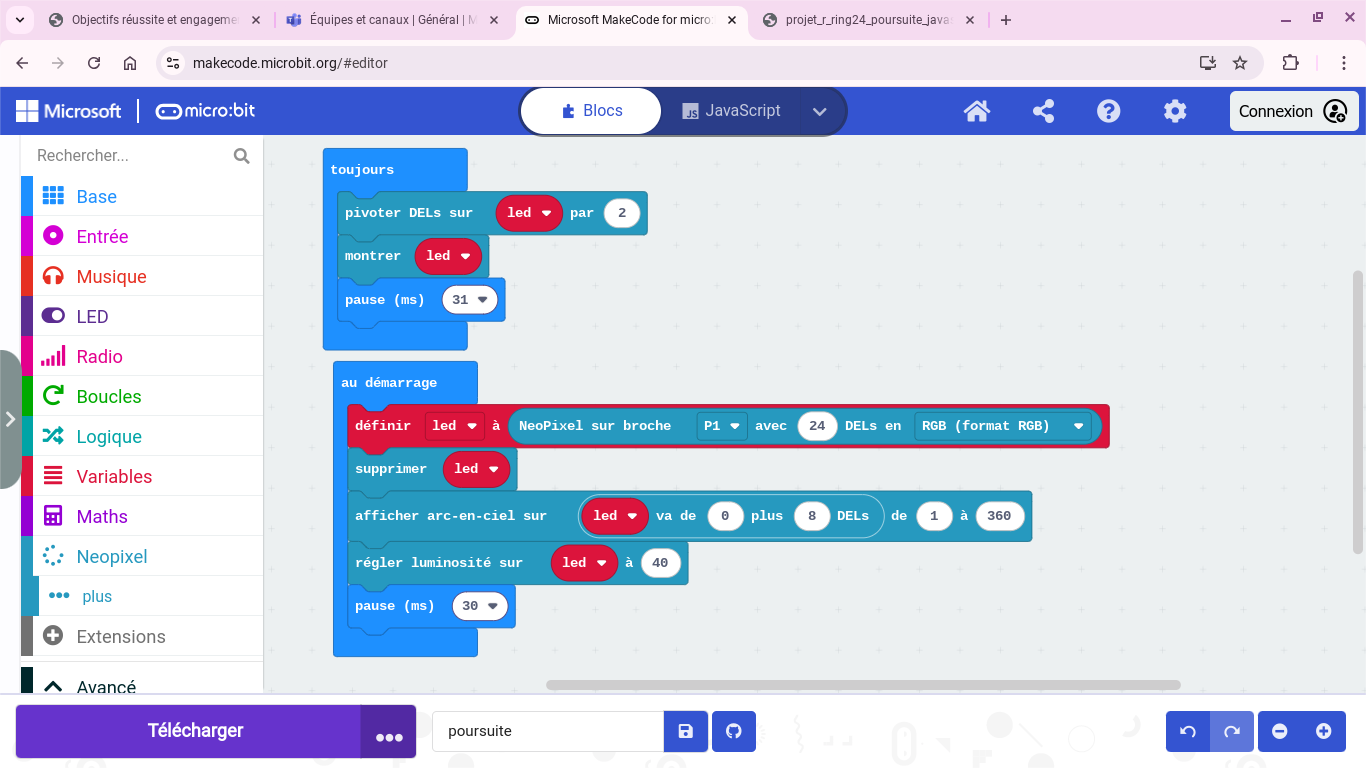The width and height of the screenshot is (1366, 768).
Task: Redo the change in the editor
Action: click(1232, 731)
